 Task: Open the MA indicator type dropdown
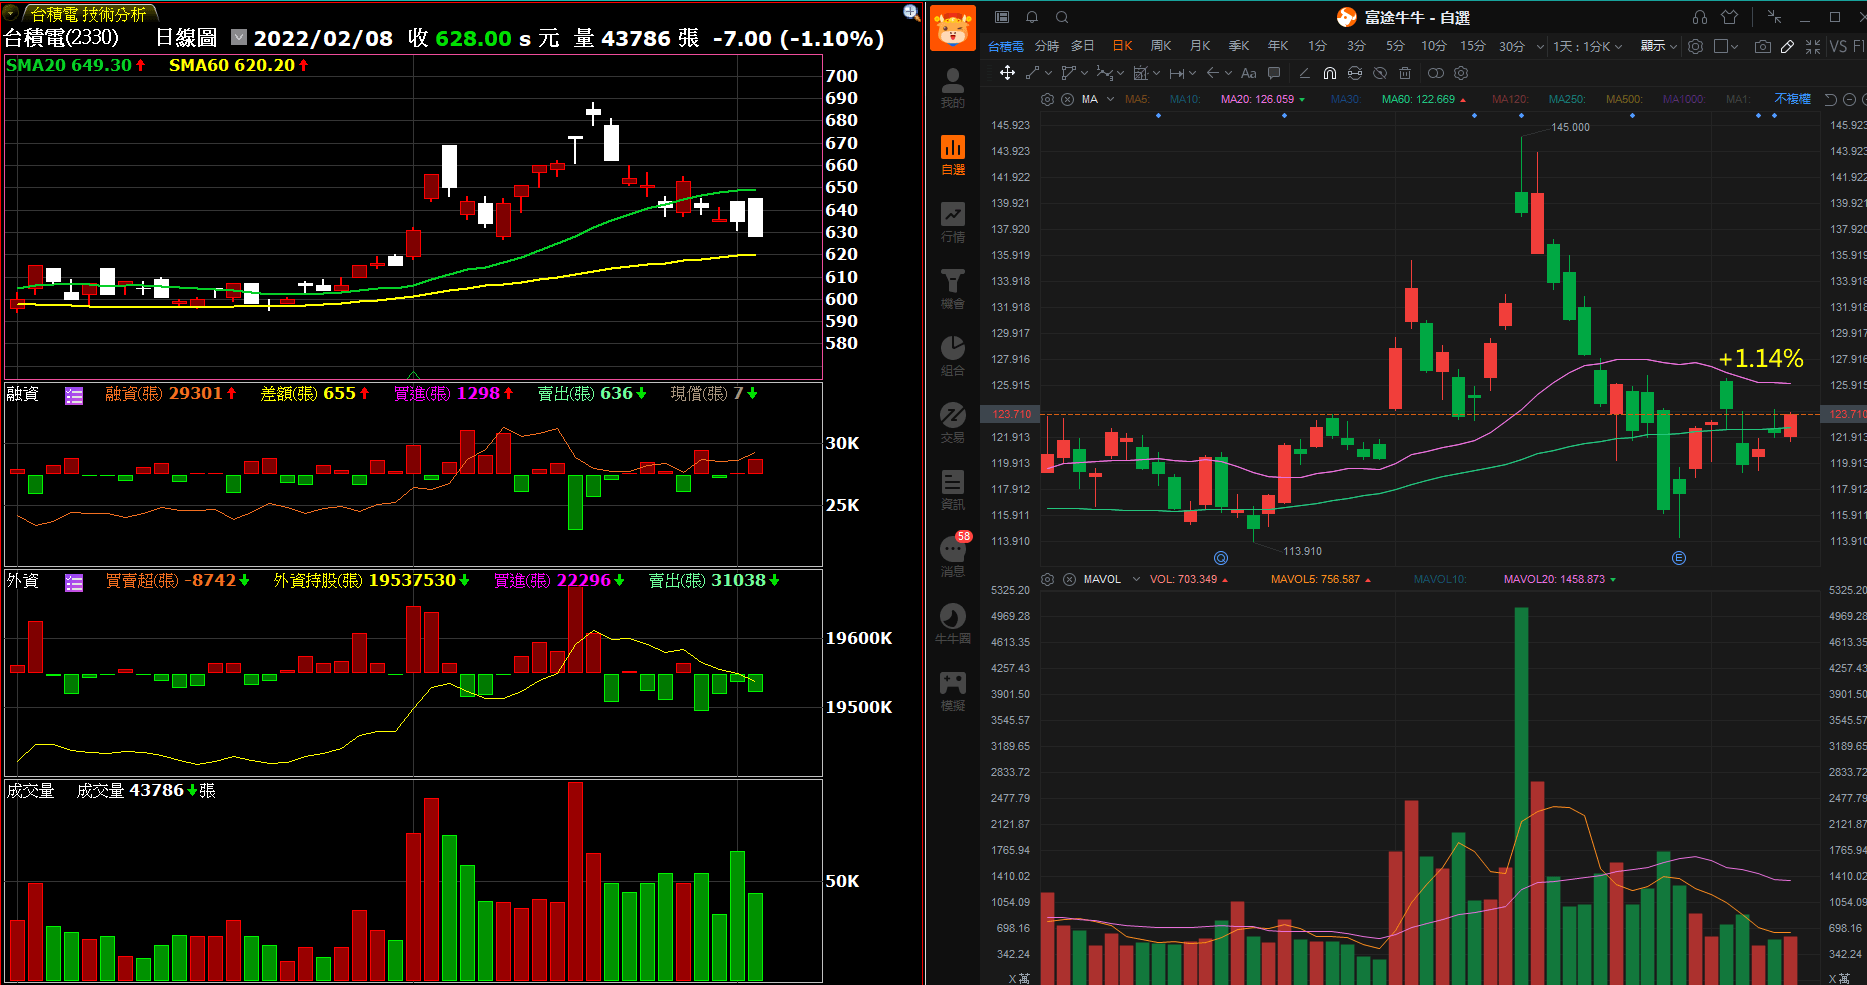[1110, 99]
